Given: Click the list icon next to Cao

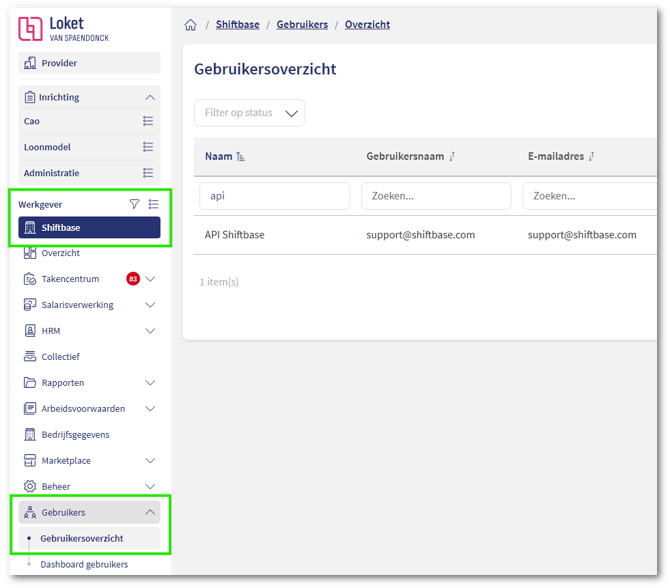Looking at the screenshot, I should (x=148, y=122).
